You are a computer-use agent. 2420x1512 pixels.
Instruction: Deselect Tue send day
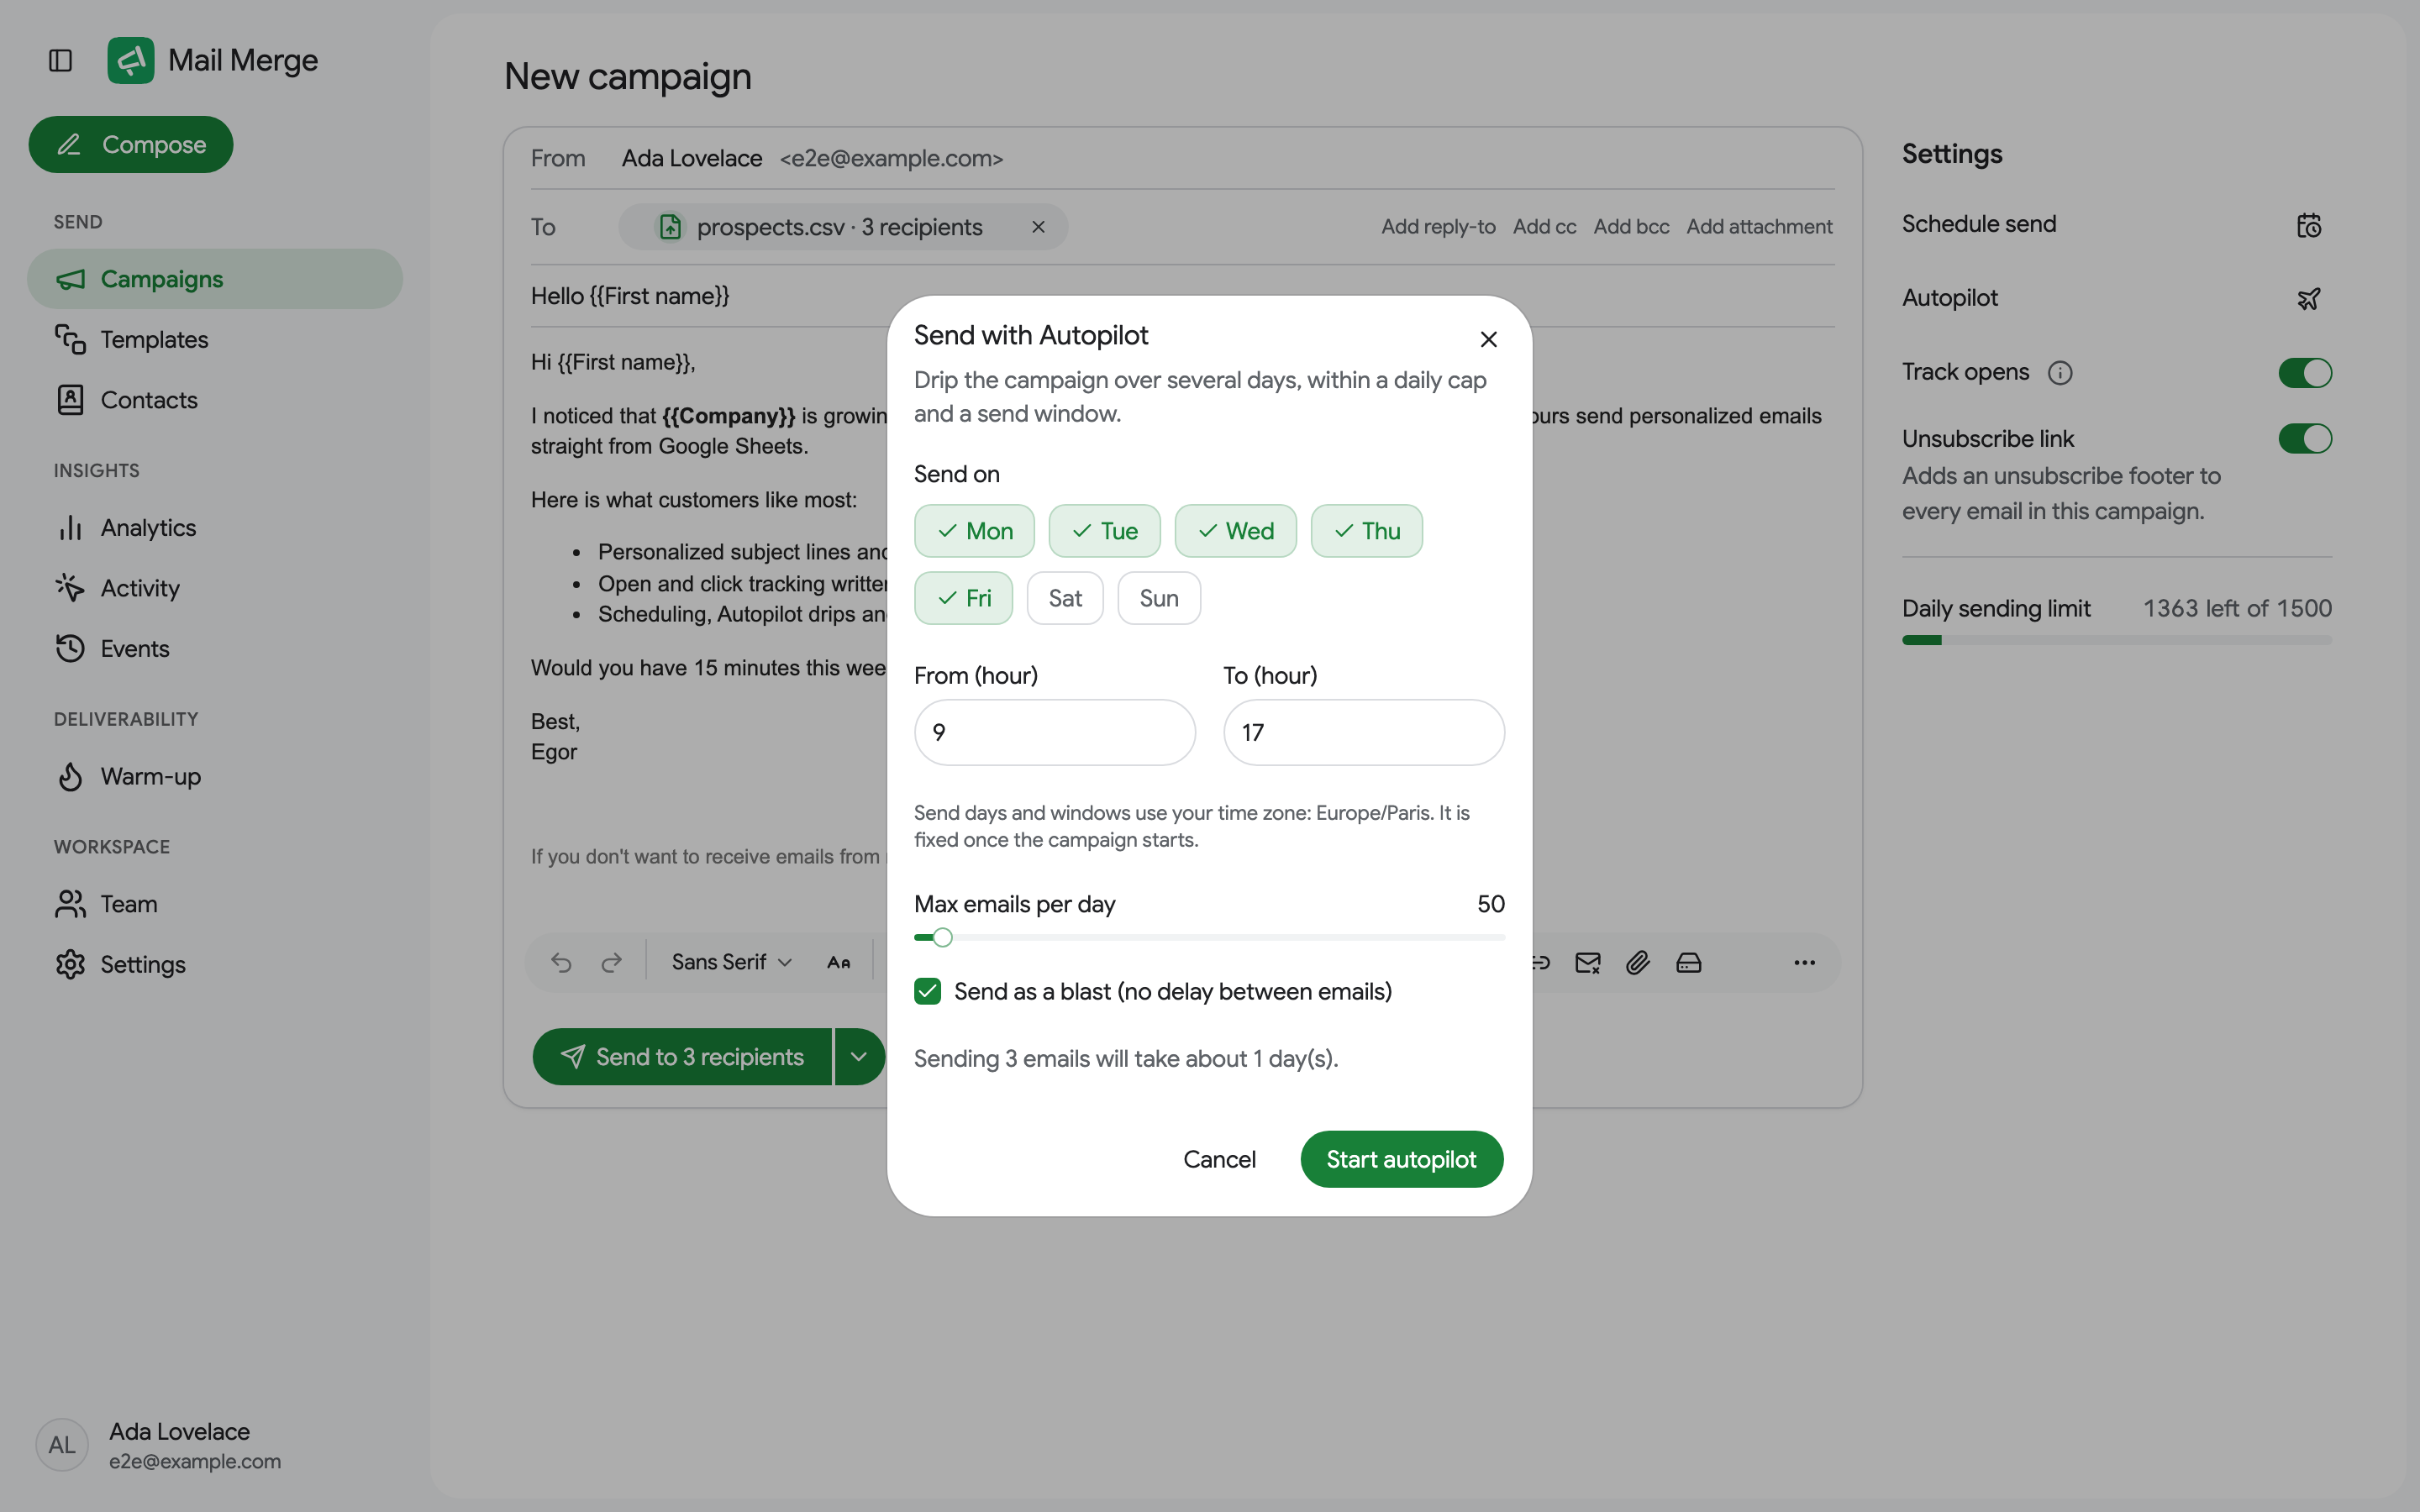pyautogui.click(x=1104, y=531)
